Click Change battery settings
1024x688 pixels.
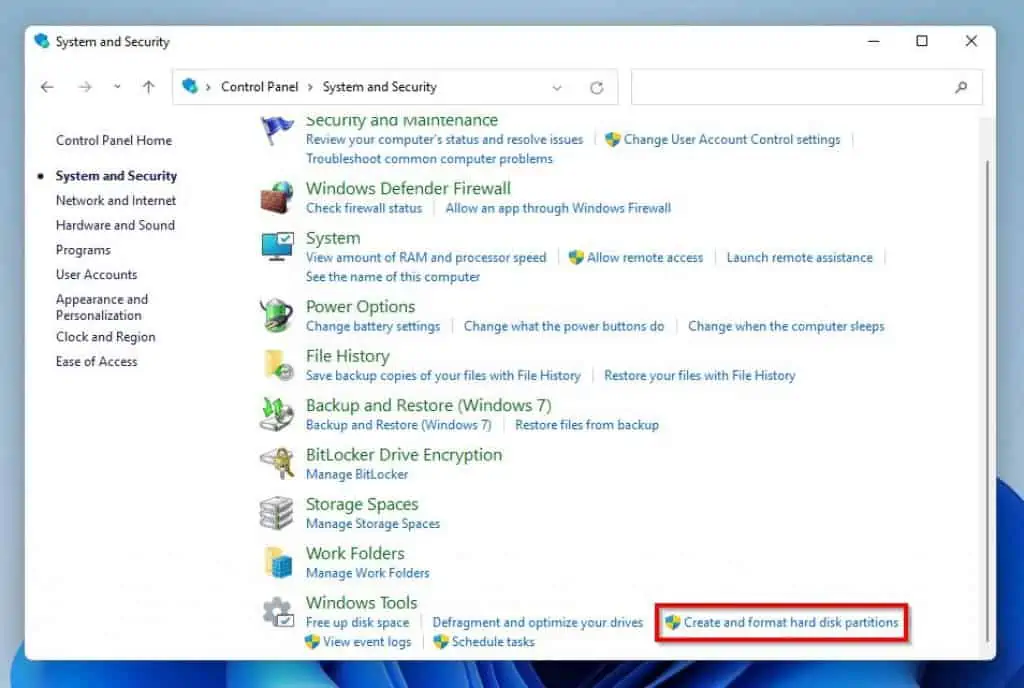(372, 326)
